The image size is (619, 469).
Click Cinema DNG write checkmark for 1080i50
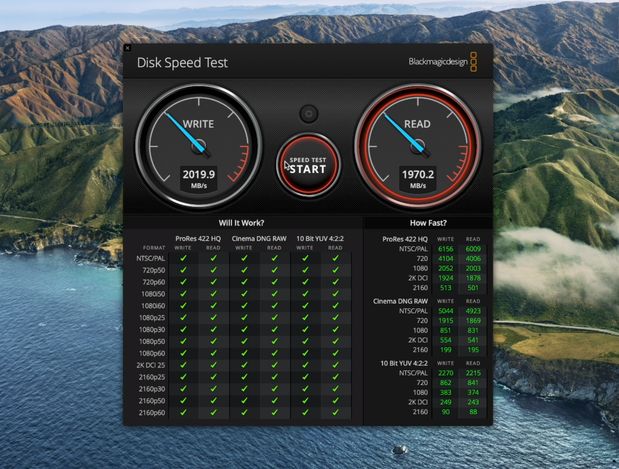pyautogui.click(x=244, y=294)
